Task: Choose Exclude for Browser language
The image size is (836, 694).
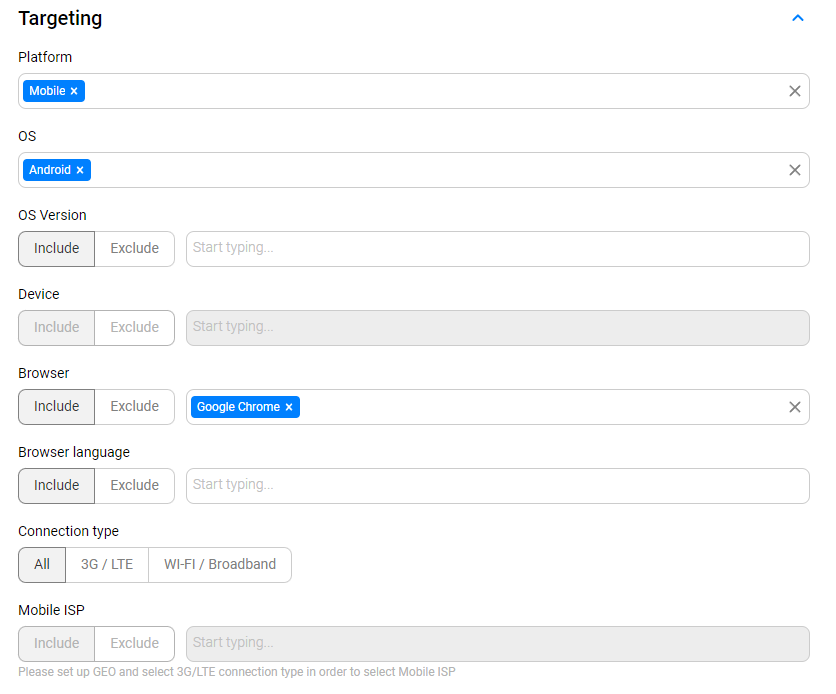Action: tap(134, 486)
